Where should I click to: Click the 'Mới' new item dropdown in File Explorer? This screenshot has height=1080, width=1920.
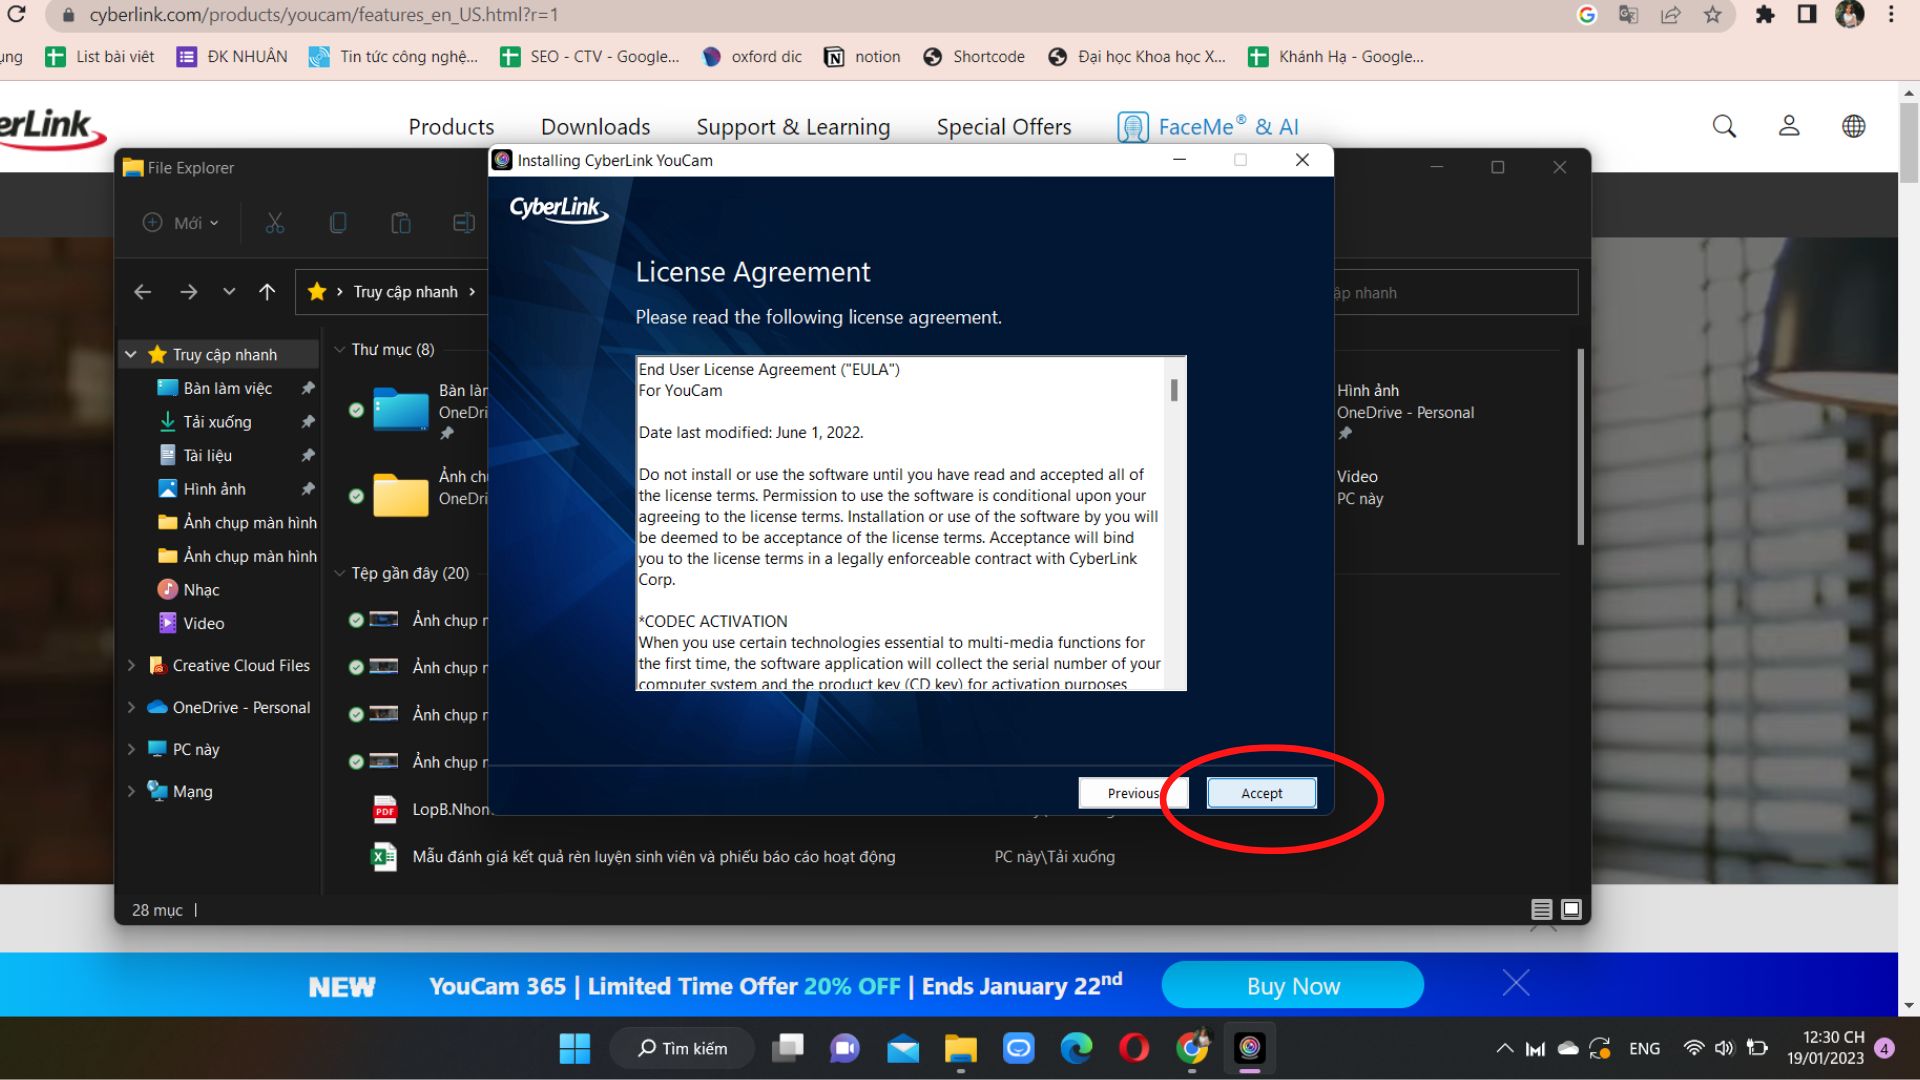(181, 223)
